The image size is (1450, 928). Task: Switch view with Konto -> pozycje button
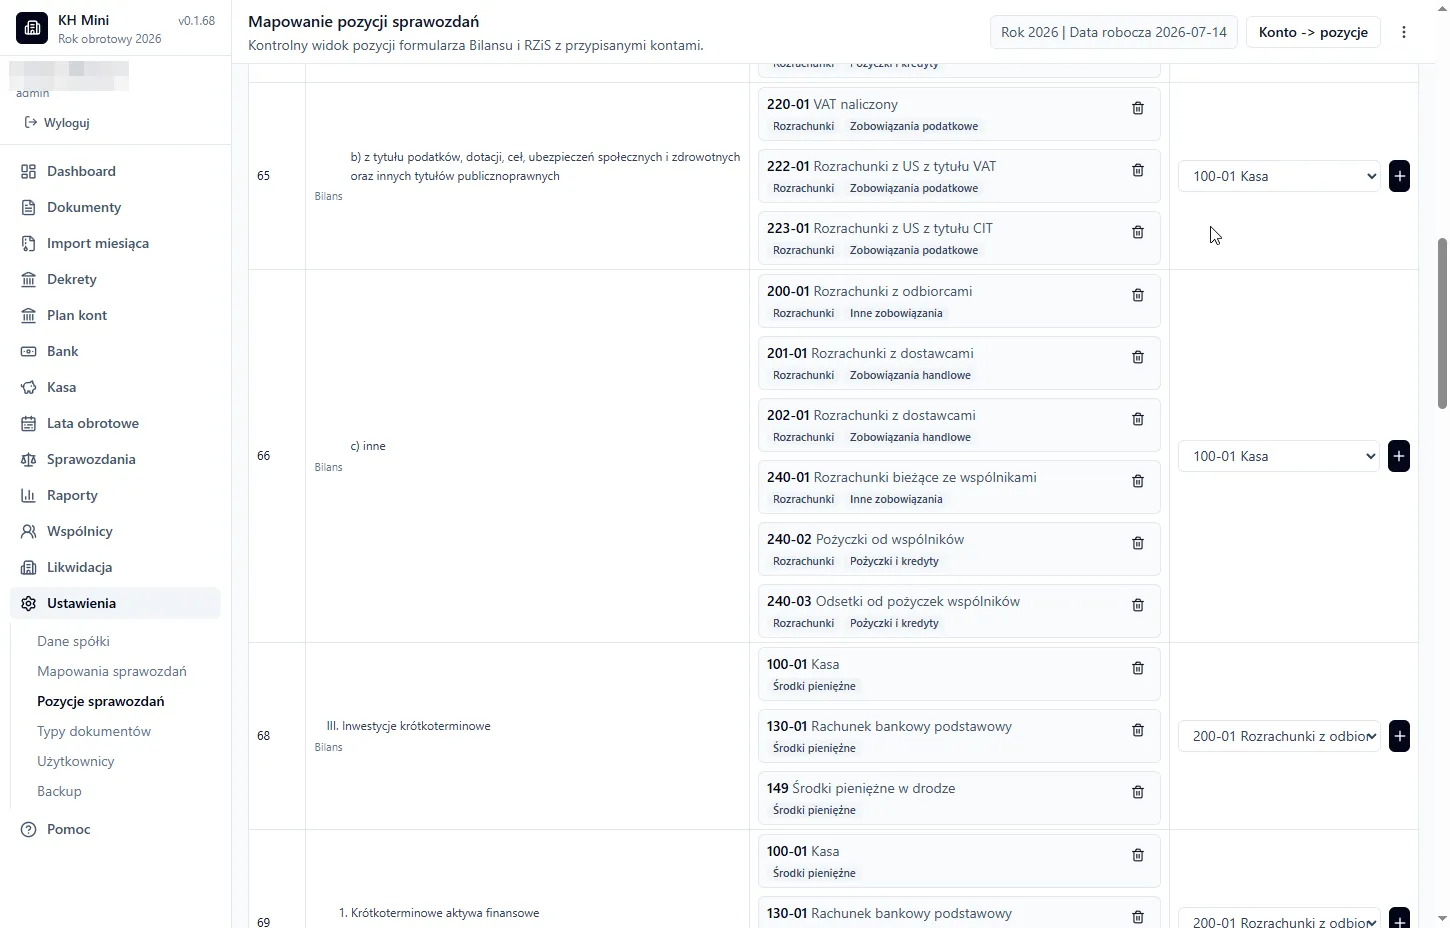click(x=1313, y=32)
